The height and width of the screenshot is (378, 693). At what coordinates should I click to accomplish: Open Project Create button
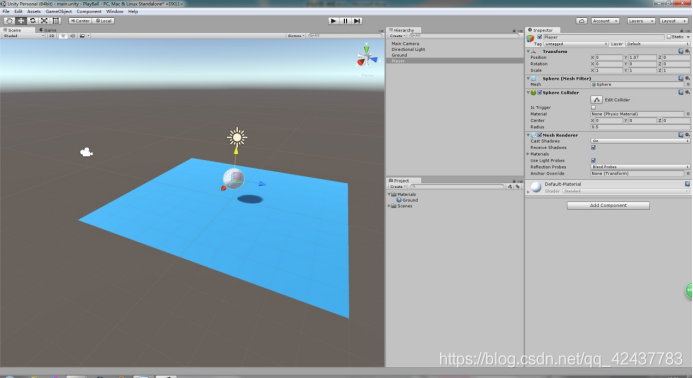tap(397, 187)
